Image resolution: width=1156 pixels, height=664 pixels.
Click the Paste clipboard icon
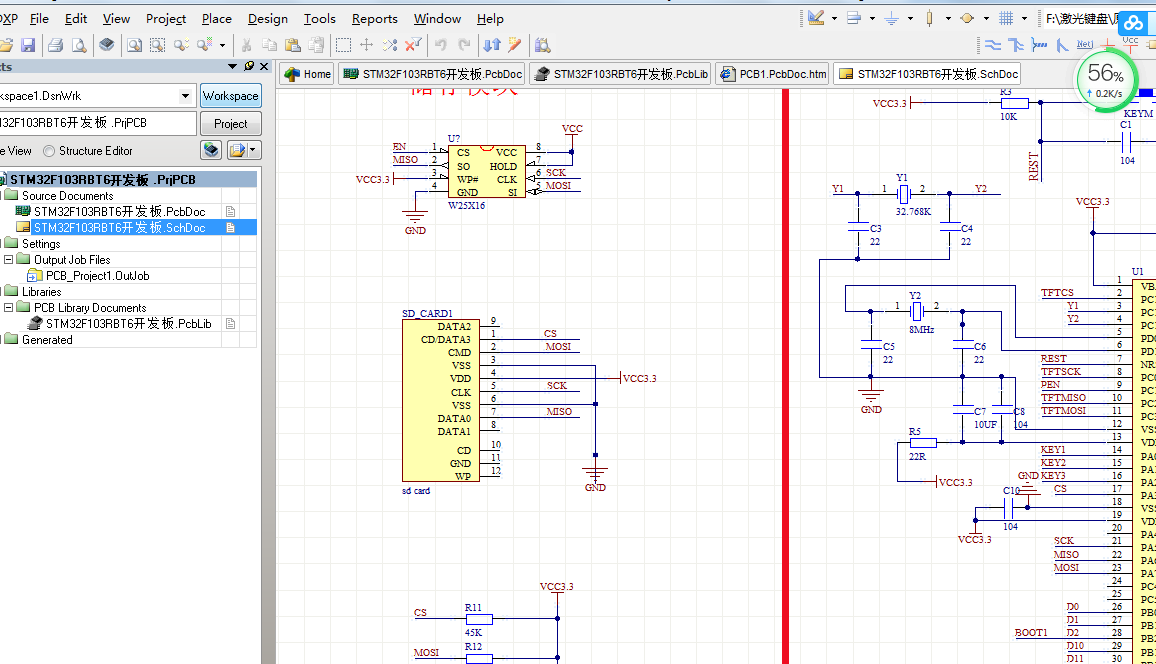point(293,46)
